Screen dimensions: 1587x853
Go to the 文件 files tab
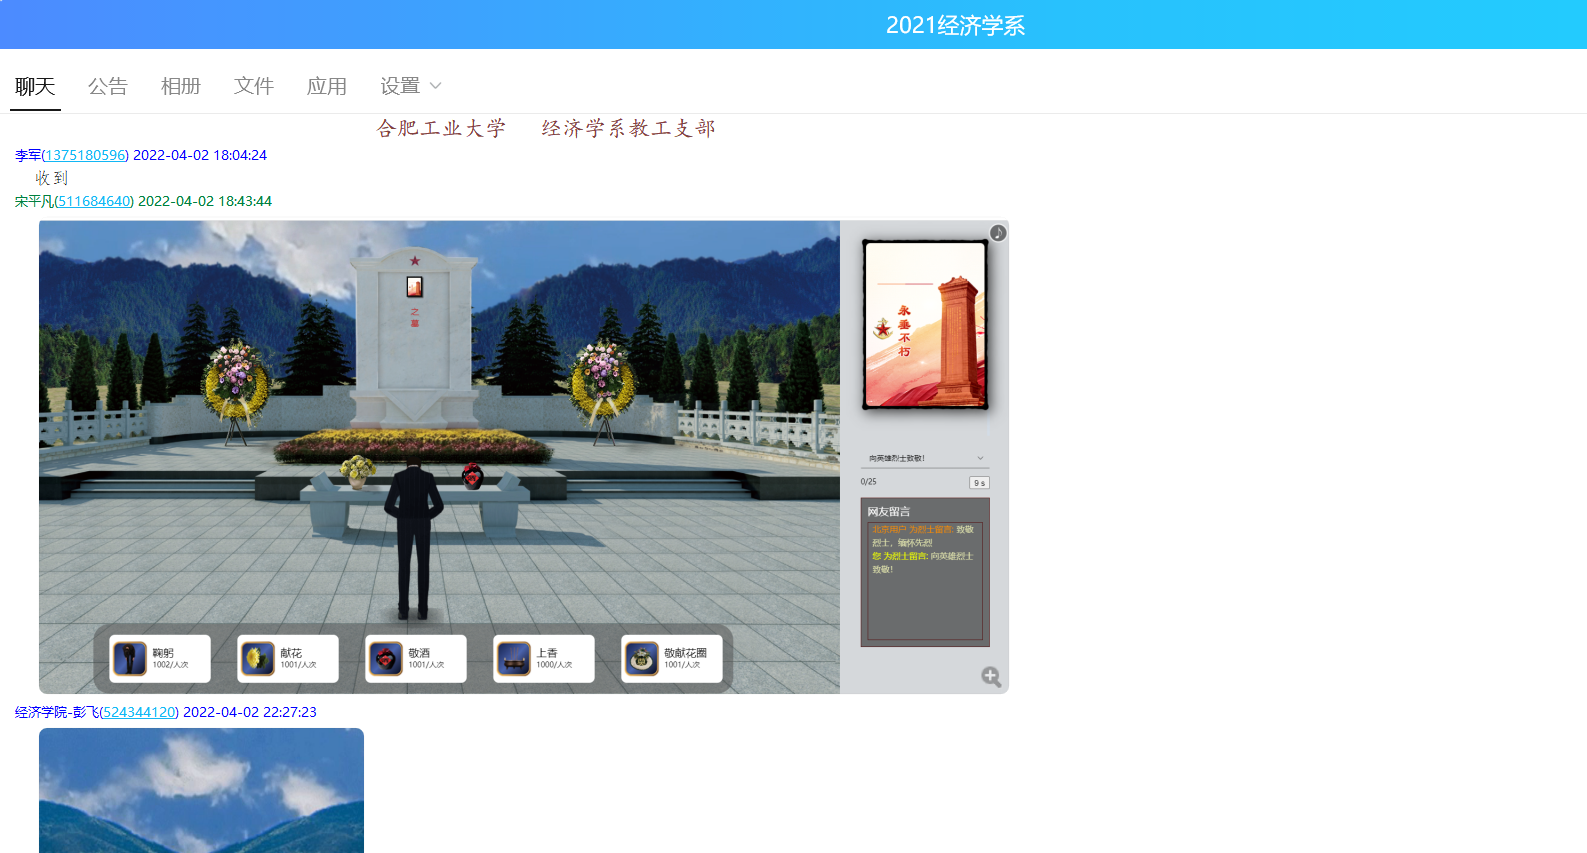pos(254,86)
